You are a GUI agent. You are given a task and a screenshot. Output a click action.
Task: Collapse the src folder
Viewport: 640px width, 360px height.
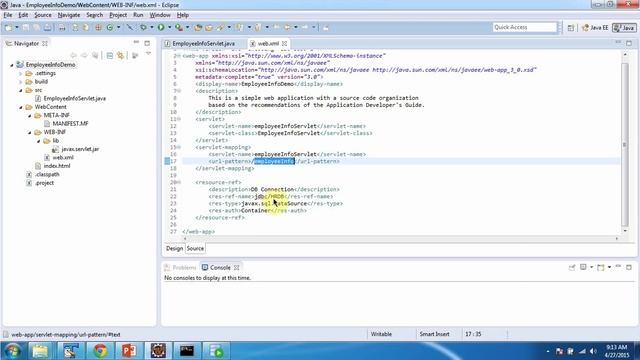pos(21,90)
